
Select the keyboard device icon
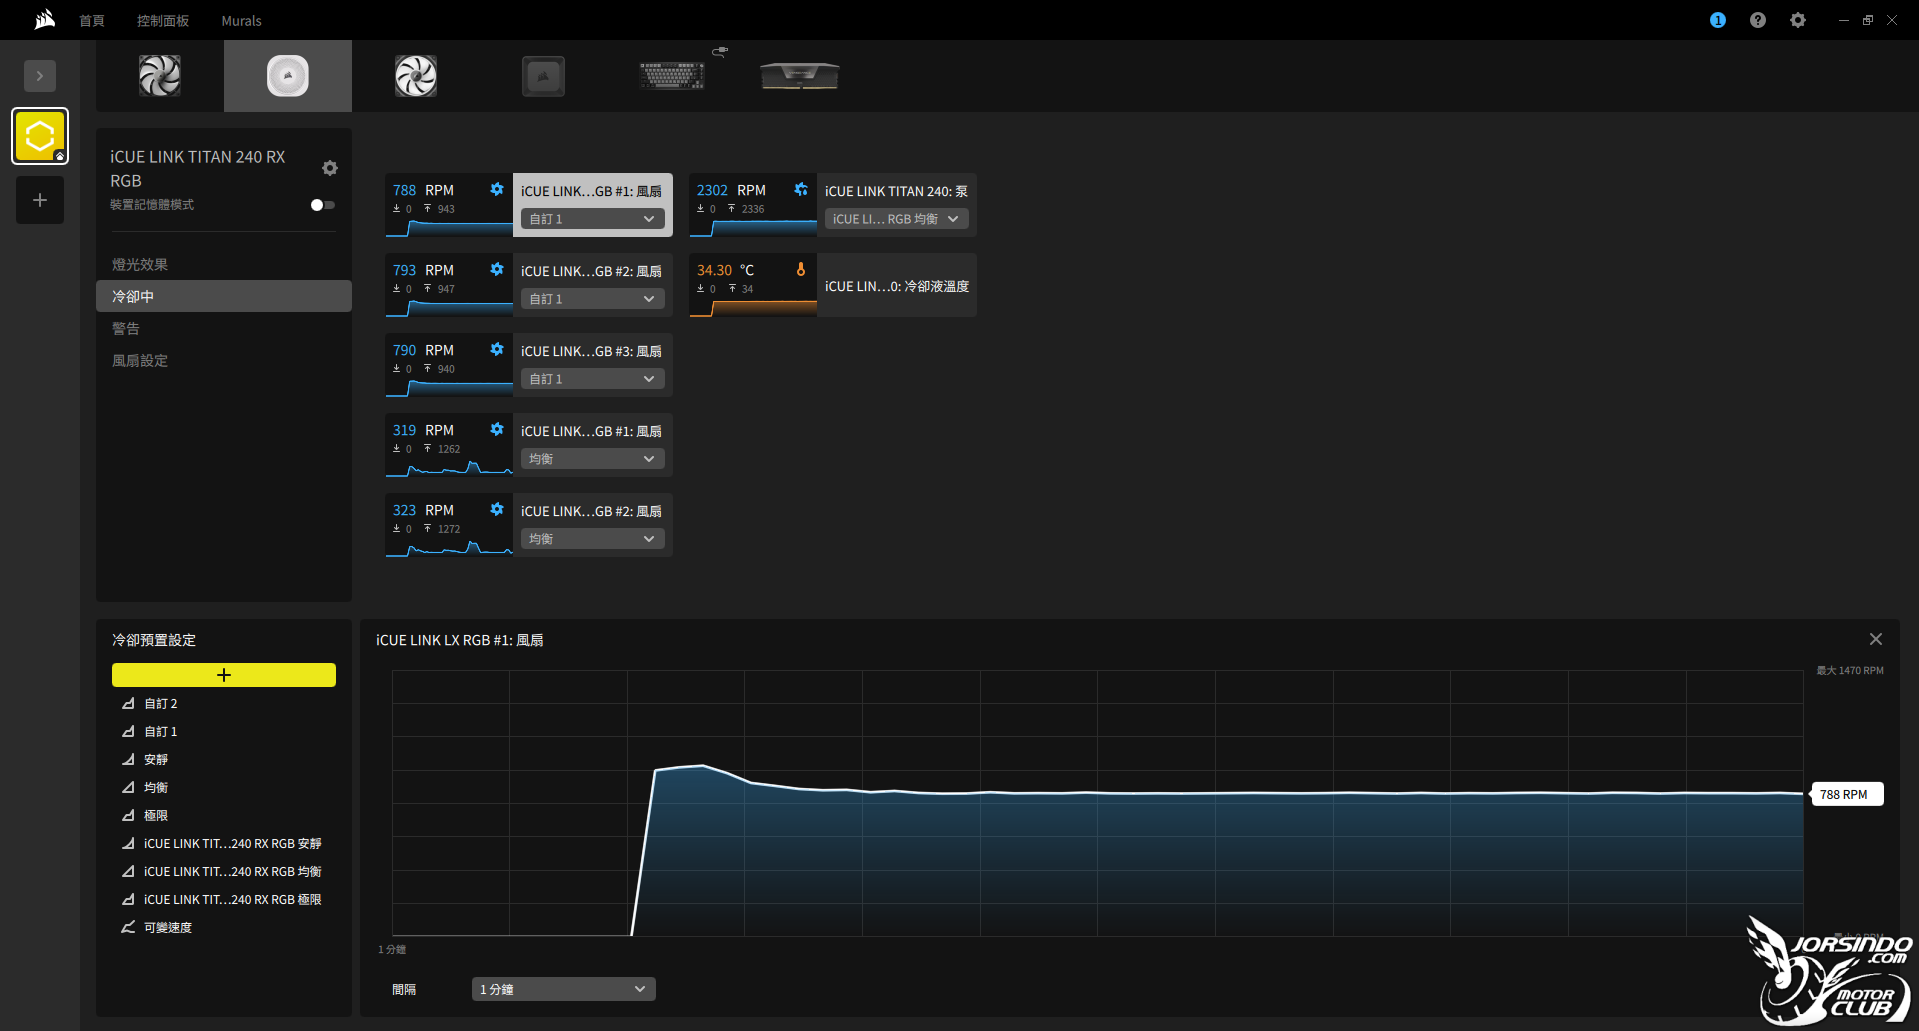coord(672,75)
